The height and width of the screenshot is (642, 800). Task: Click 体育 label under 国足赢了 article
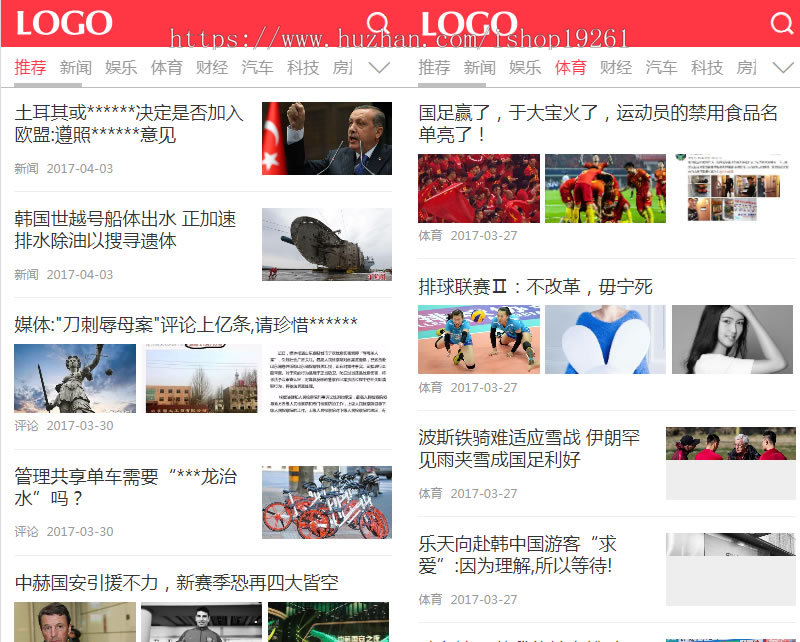[x=430, y=236]
